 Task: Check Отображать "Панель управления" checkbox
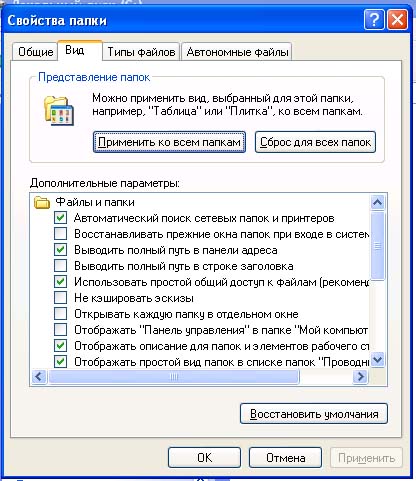coord(60,330)
